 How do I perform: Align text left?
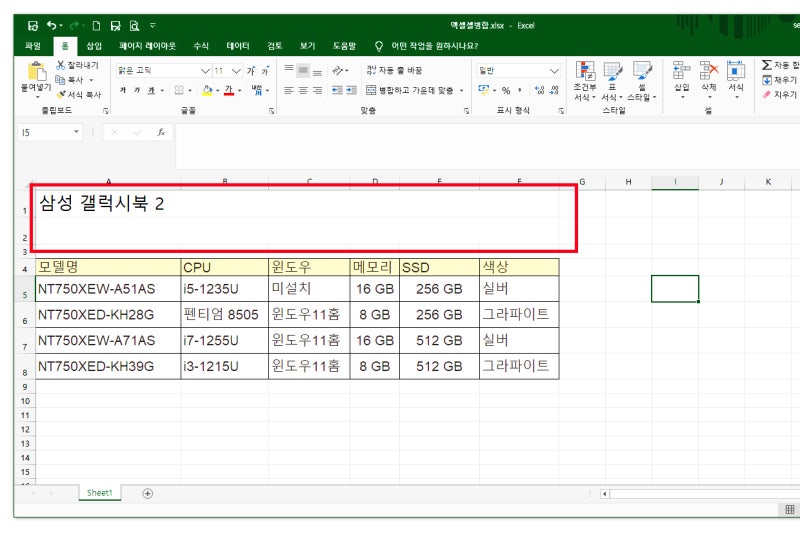pos(289,90)
